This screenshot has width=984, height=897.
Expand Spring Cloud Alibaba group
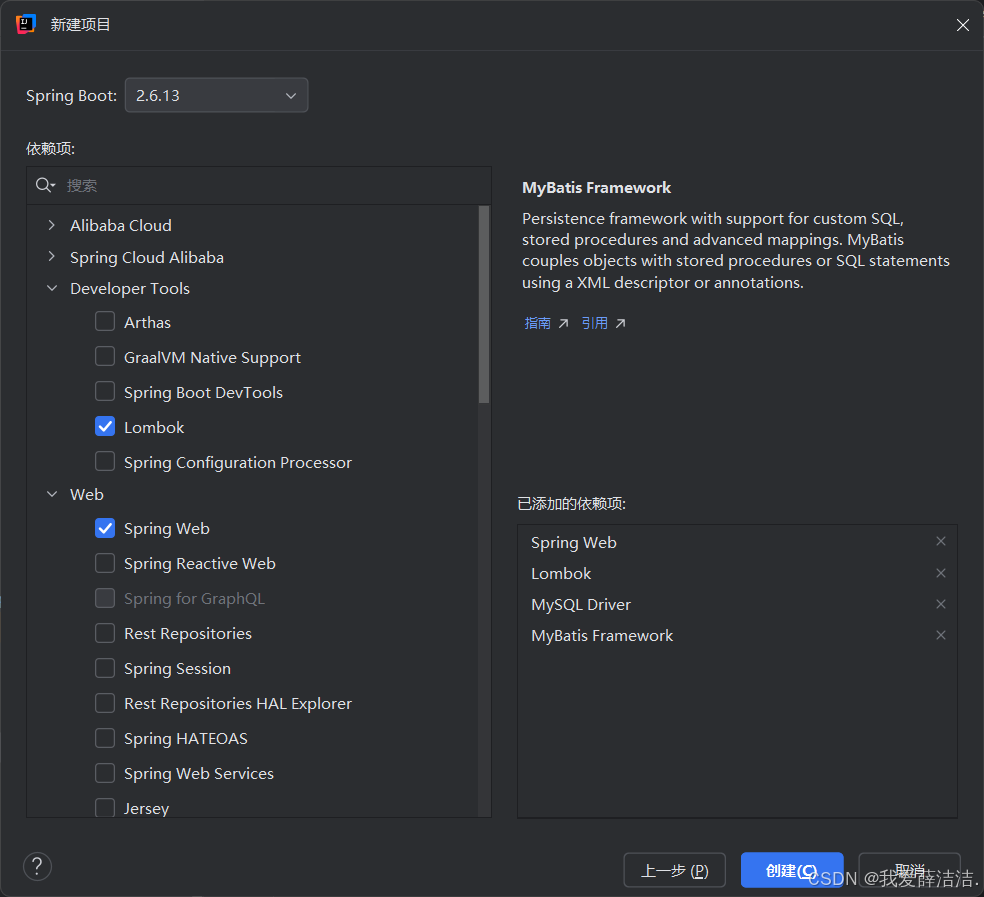(52, 257)
